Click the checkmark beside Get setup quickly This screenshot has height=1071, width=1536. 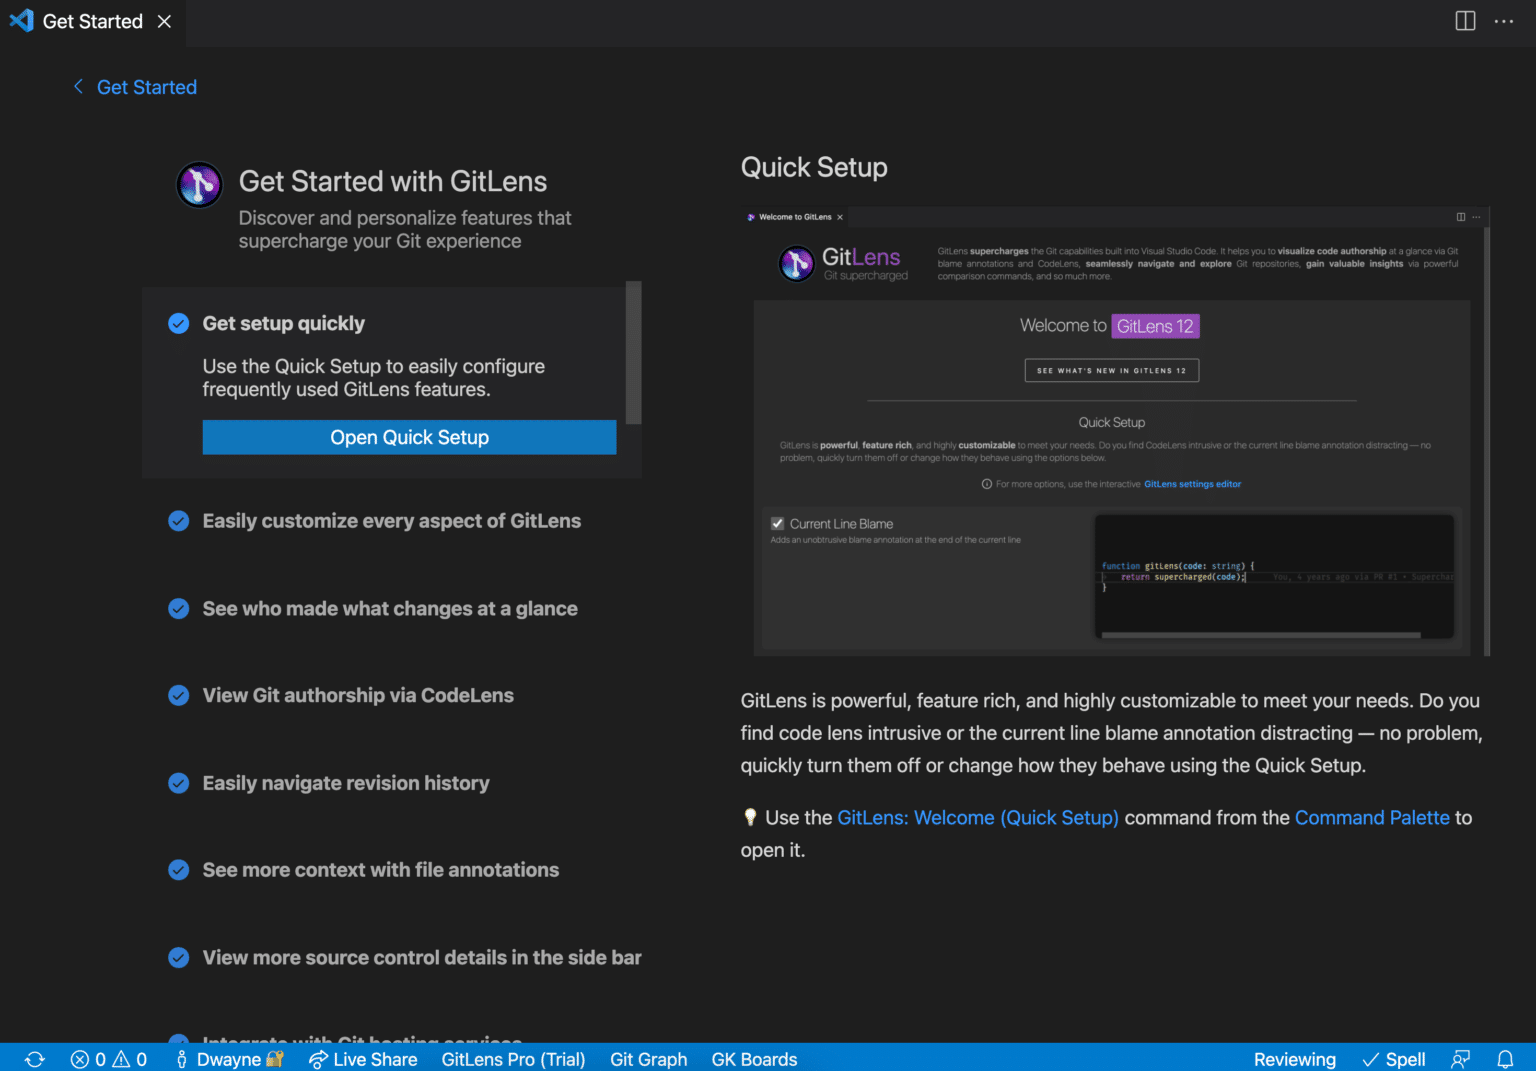coord(178,323)
